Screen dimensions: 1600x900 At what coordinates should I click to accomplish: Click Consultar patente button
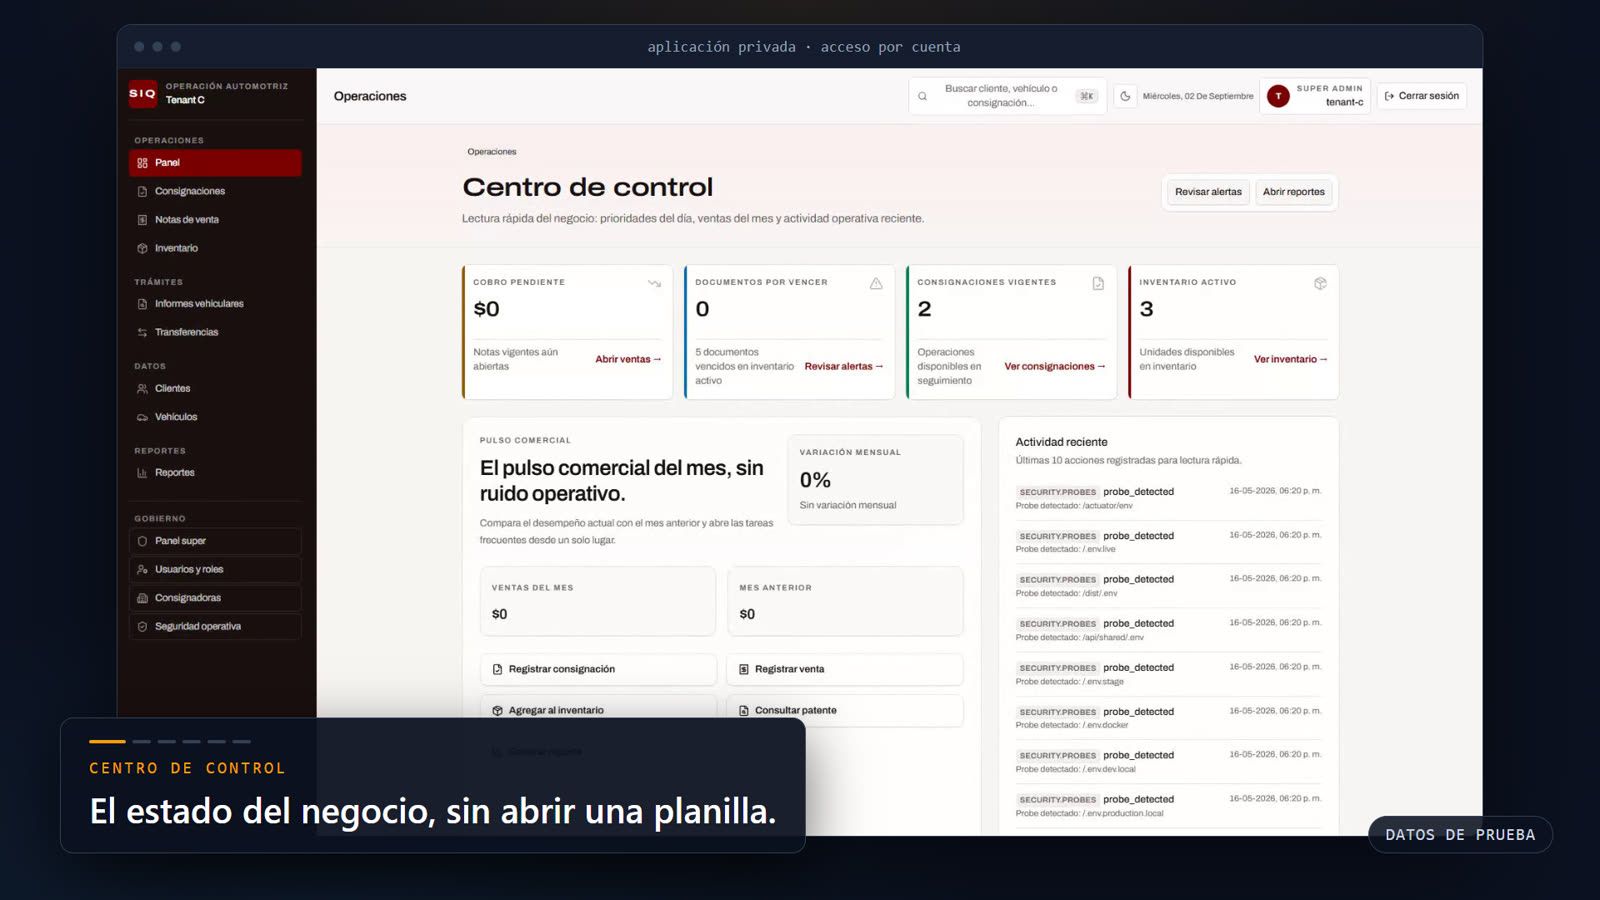[x=845, y=710]
